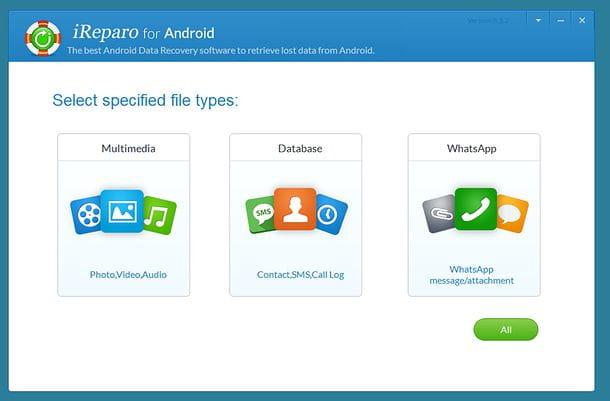This screenshot has width=610, height=401.
Task: Choose the orange contact person icon
Action: 295,209
